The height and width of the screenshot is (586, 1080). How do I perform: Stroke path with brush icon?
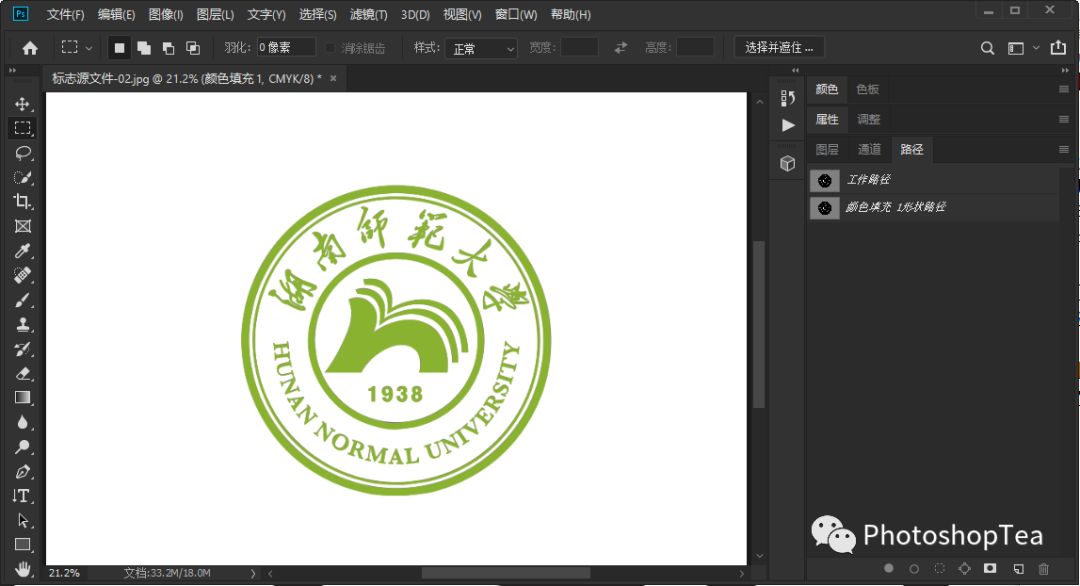[x=914, y=569]
